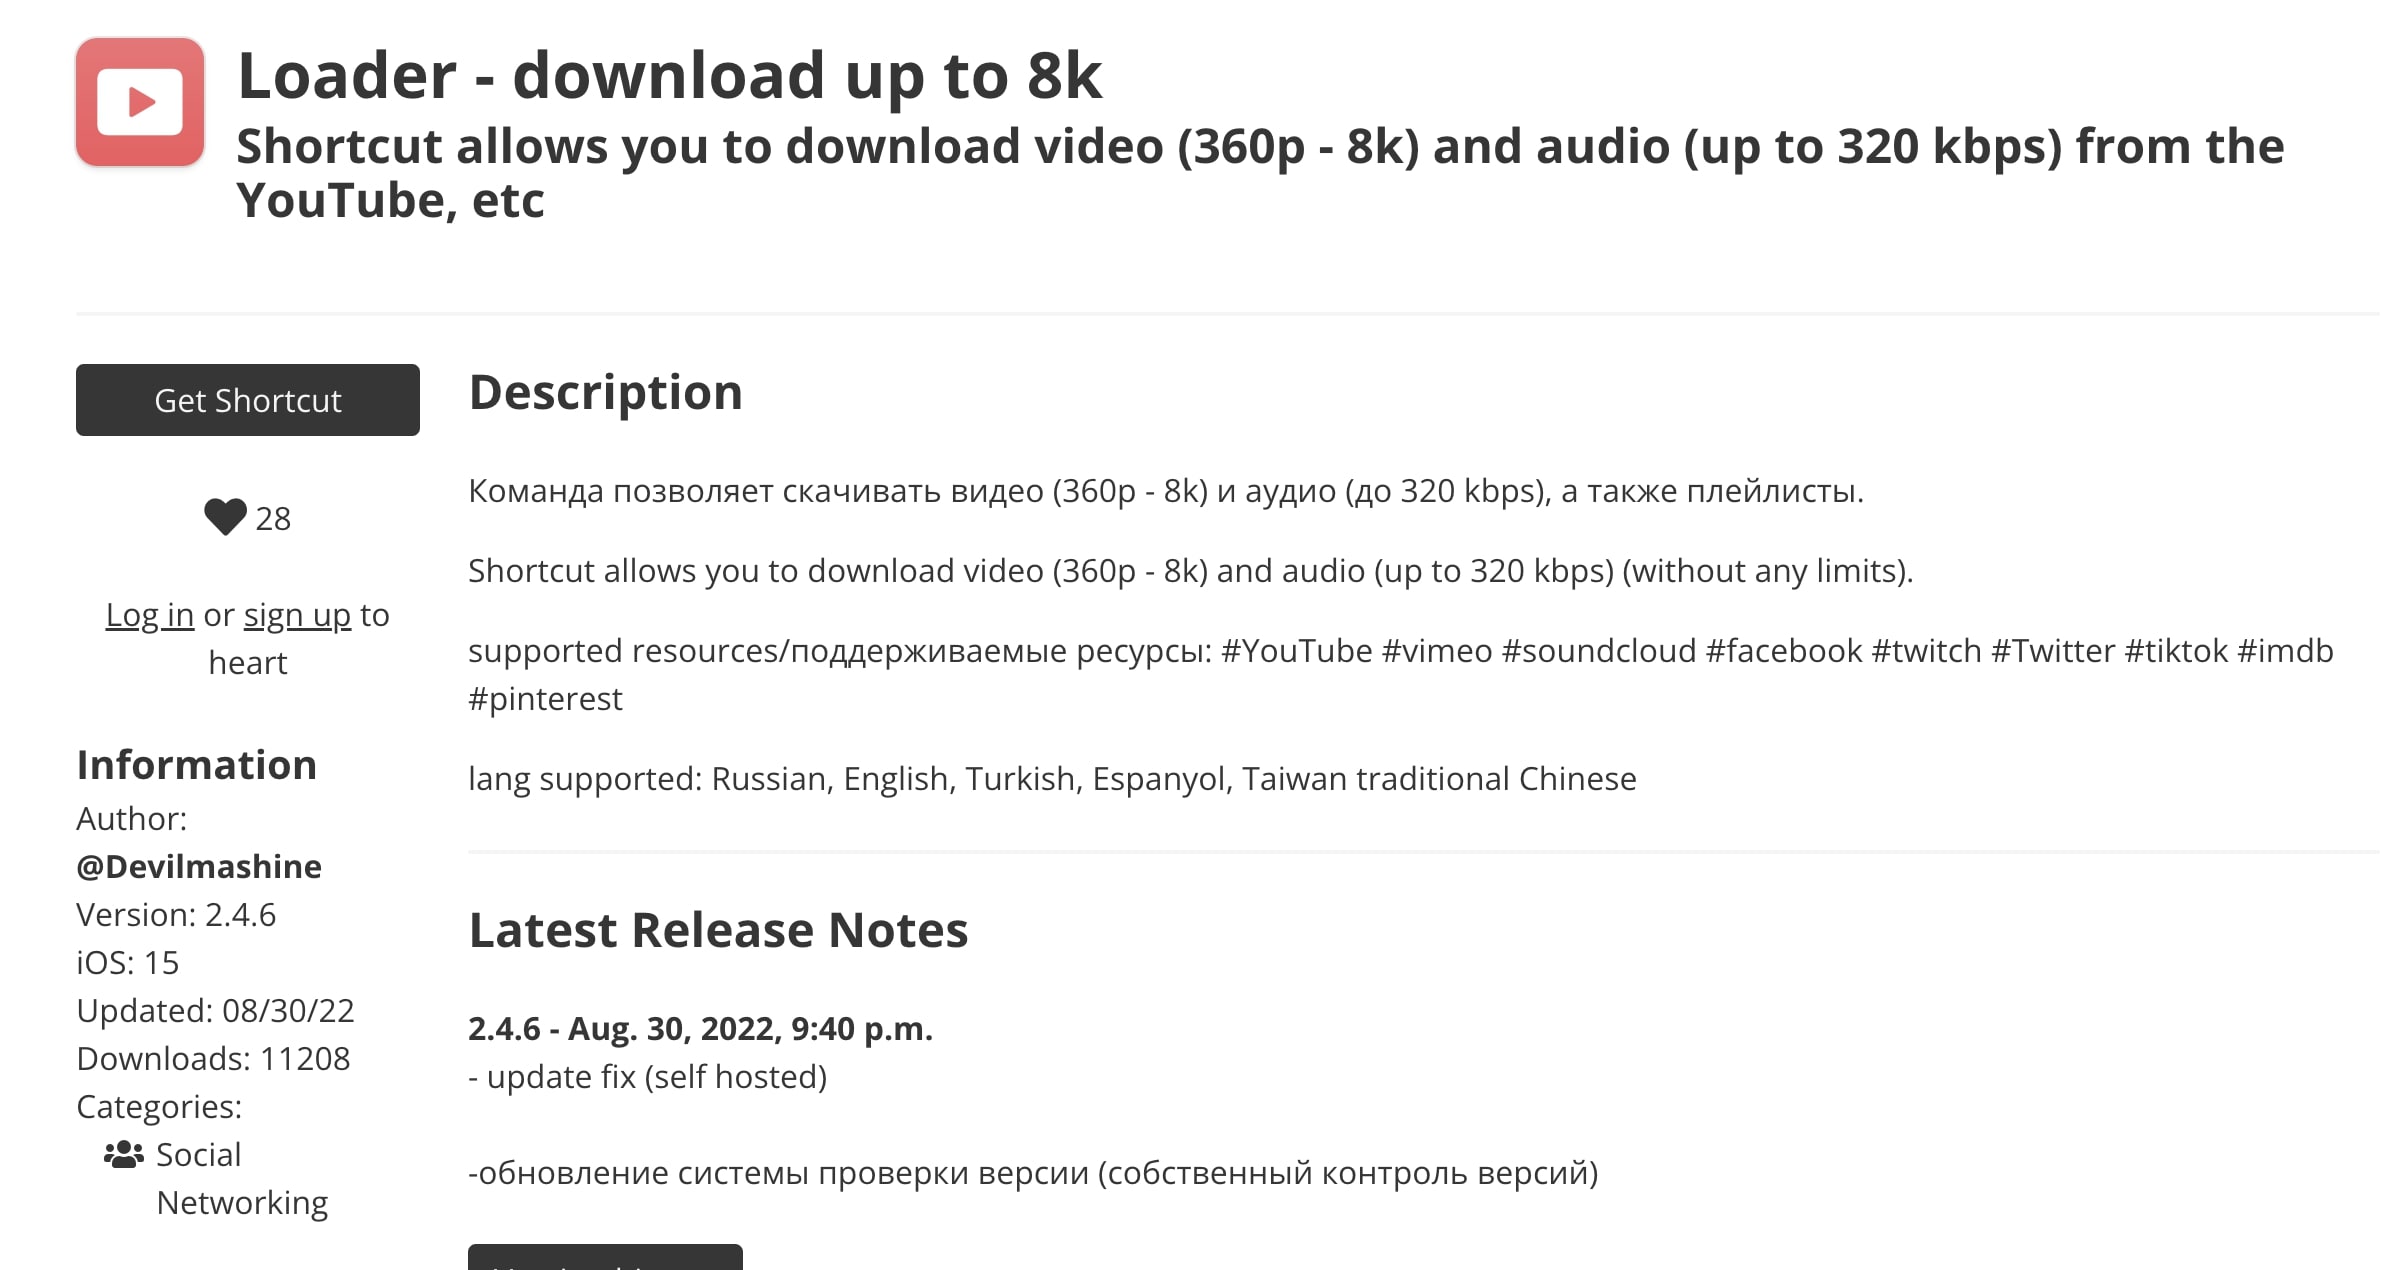Open author @Devilmashine profile
This screenshot has height=1270, width=2386.
click(199, 866)
